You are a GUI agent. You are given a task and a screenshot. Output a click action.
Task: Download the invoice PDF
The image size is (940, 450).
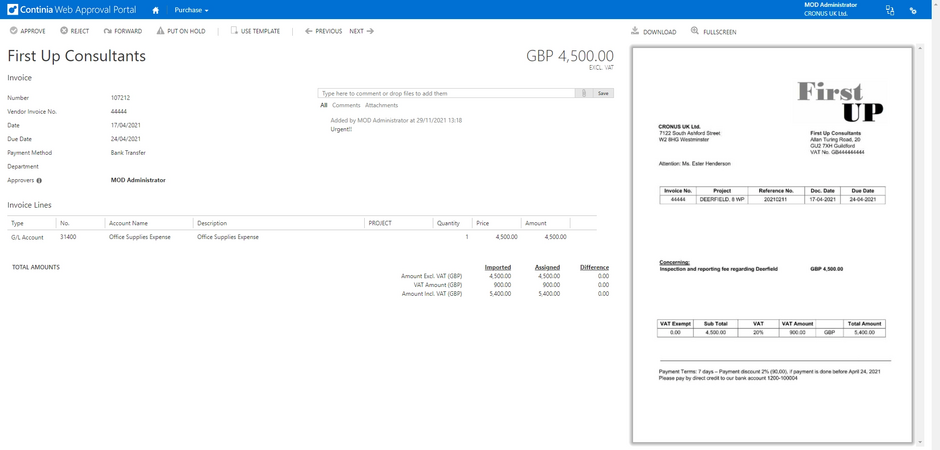tap(653, 32)
